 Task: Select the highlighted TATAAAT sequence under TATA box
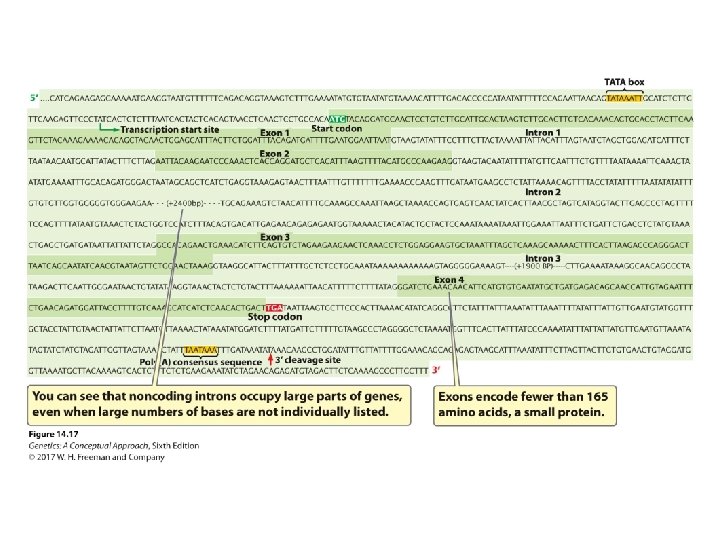[x=624, y=98]
